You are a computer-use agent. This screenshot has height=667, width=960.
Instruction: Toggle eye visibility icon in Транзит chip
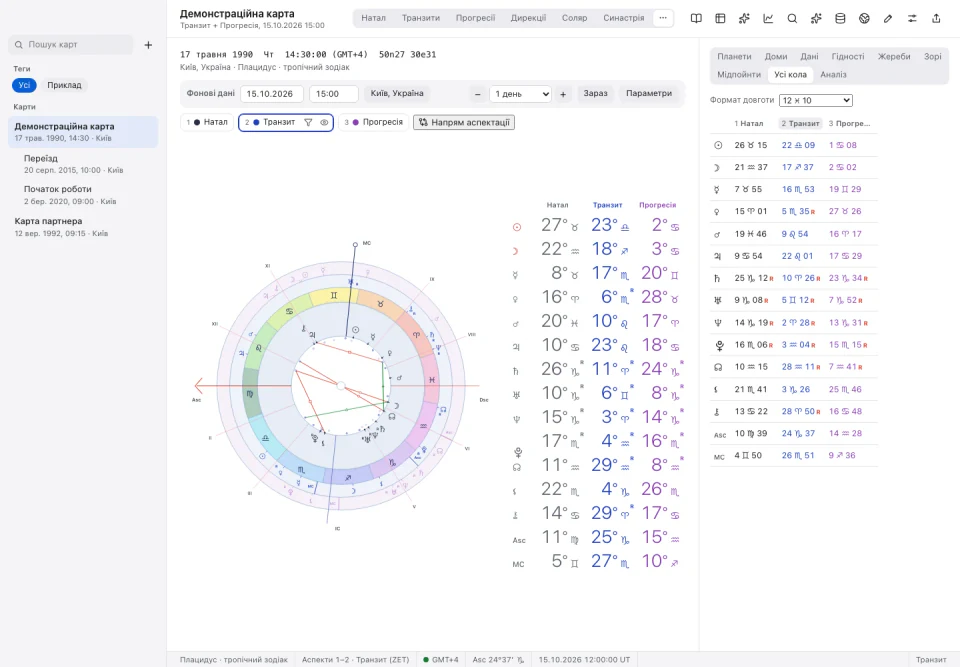click(x=324, y=122)
